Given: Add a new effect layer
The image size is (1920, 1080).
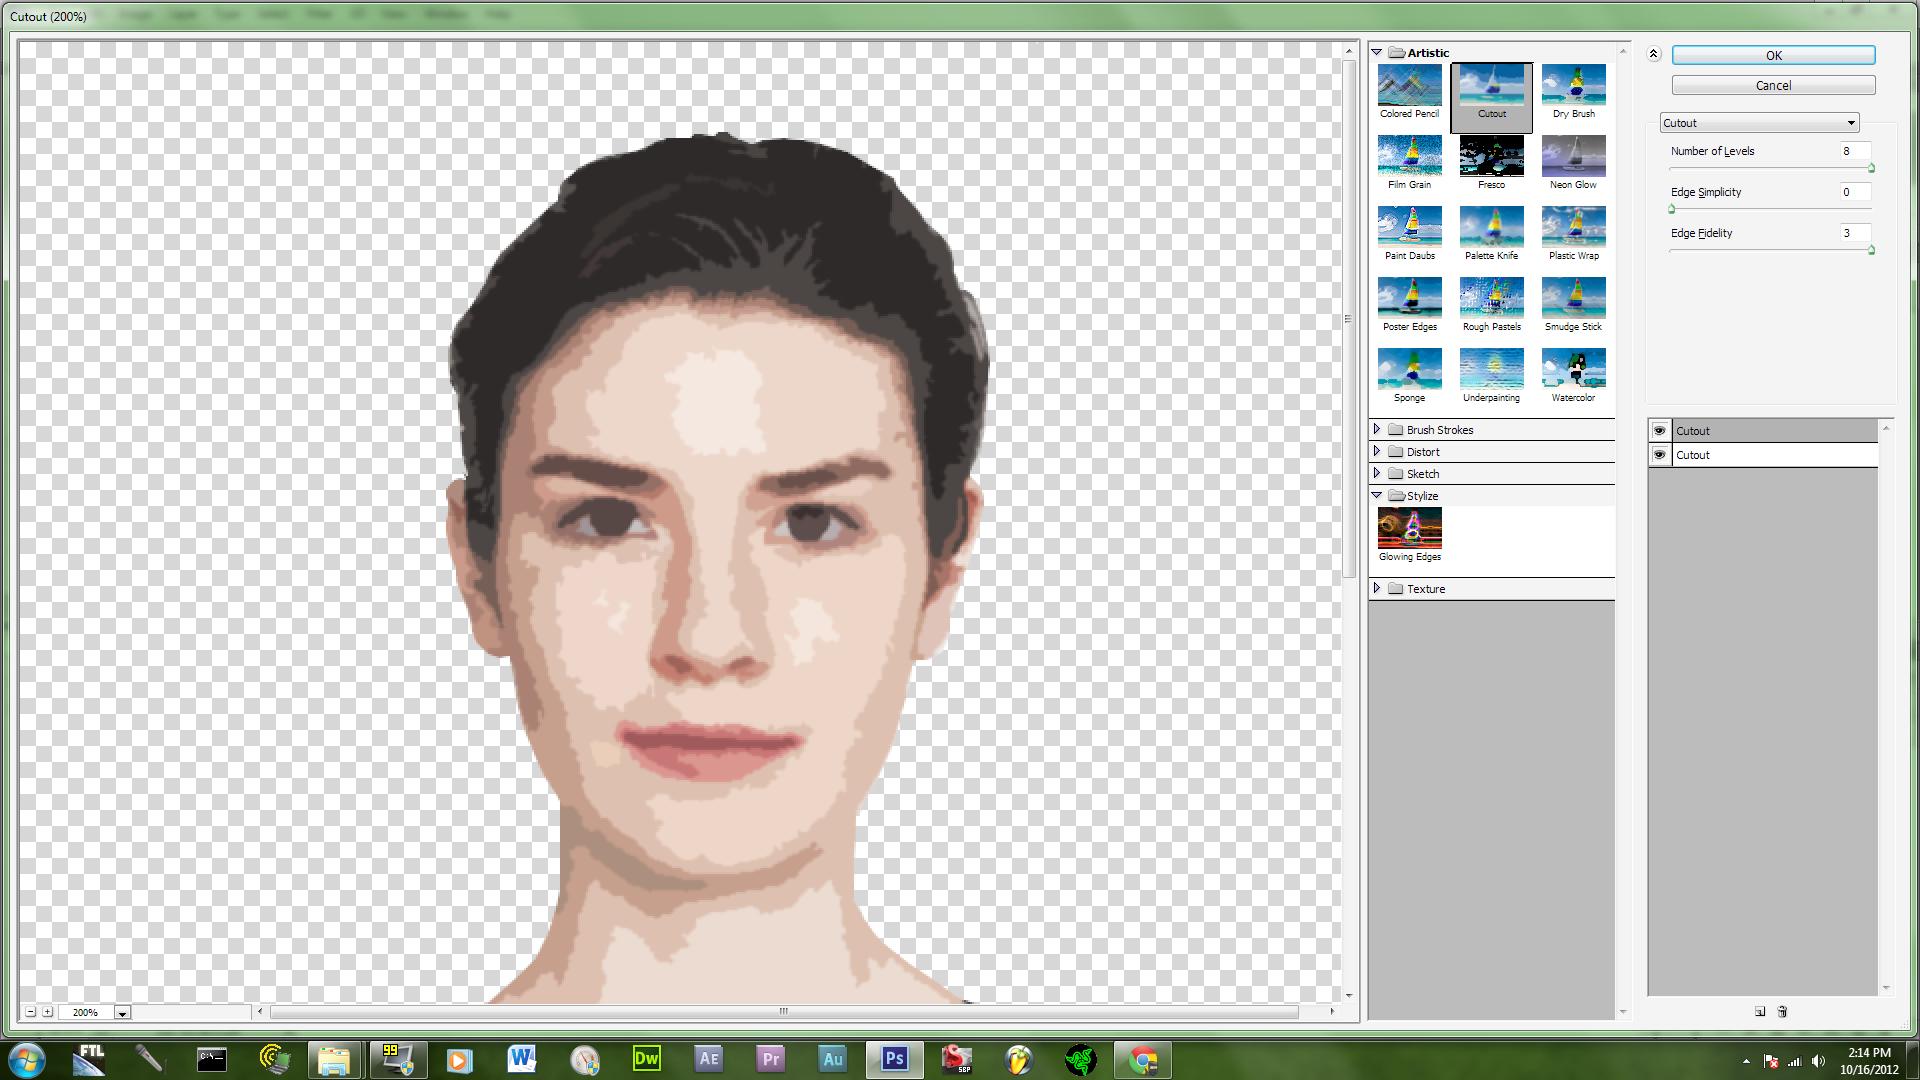Looking at the screenshot, I should click(x=1760, y=1011).
